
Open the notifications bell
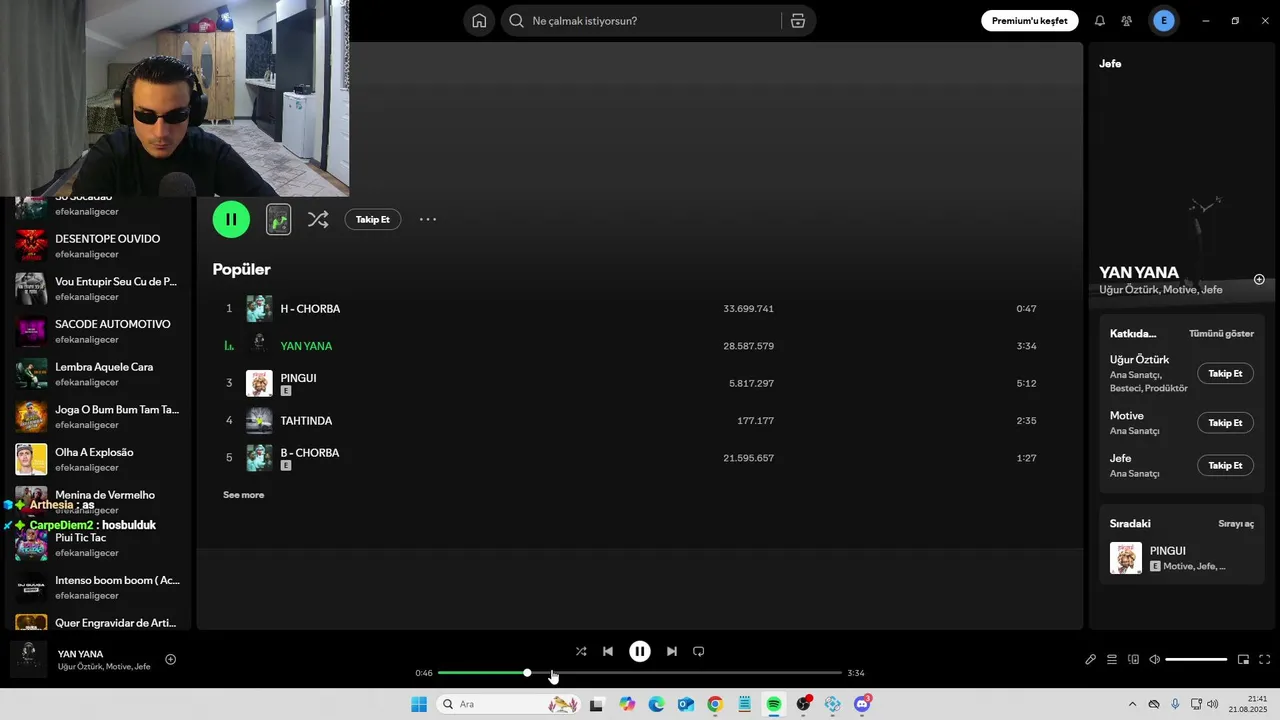(x=1100, y=21)
